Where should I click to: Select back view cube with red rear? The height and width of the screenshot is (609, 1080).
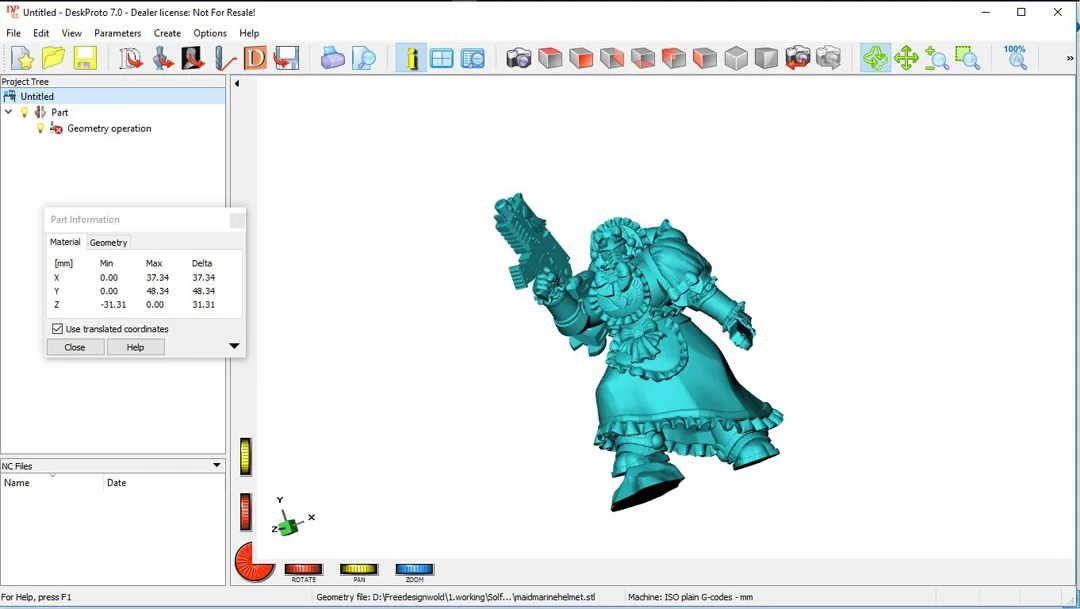point(674,59)
